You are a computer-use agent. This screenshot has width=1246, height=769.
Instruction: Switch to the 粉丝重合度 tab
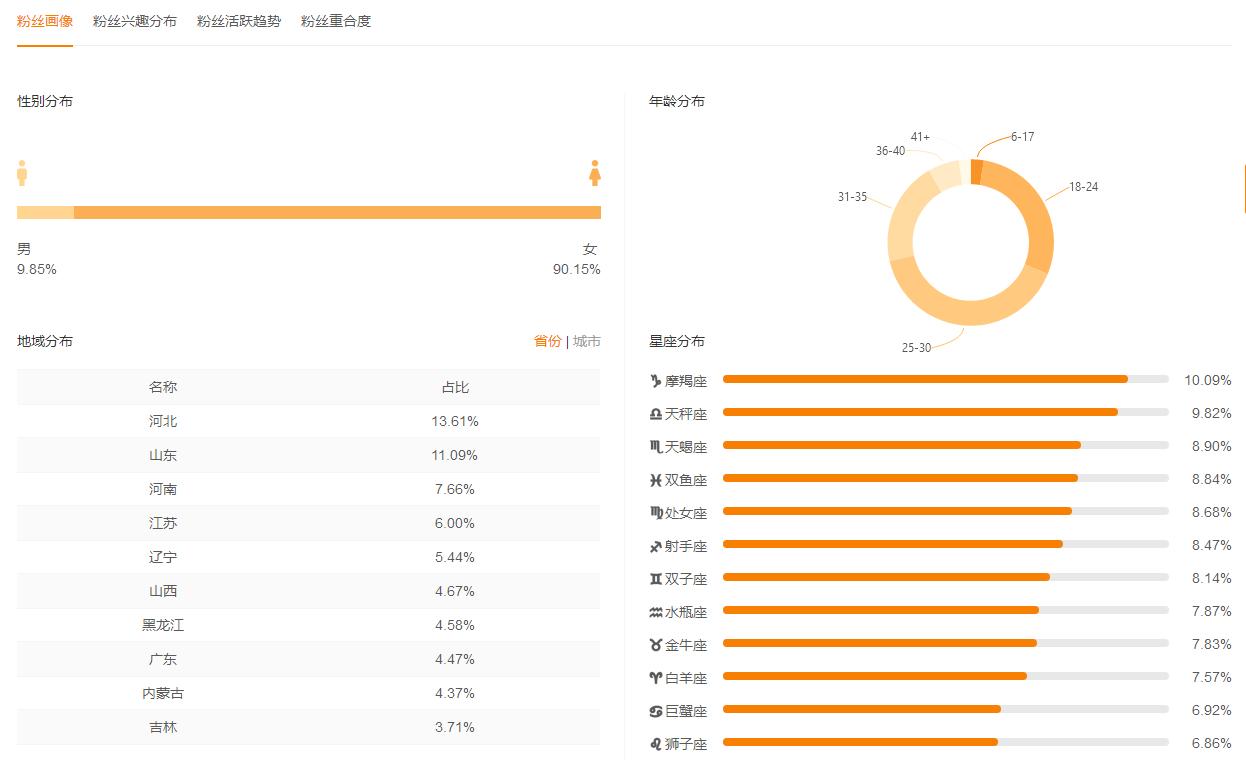point(336,21)
